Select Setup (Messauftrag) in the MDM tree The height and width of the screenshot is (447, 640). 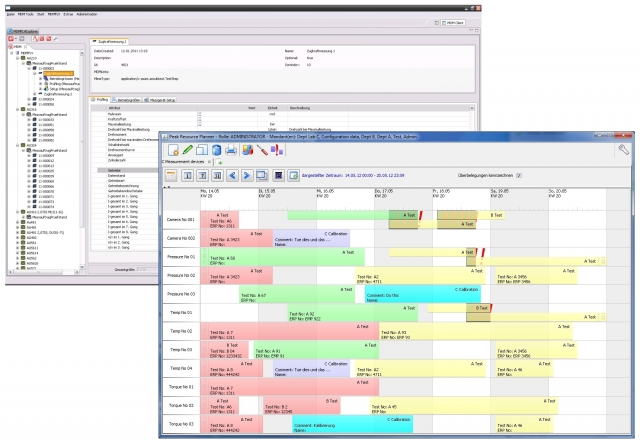click(64, 89)
